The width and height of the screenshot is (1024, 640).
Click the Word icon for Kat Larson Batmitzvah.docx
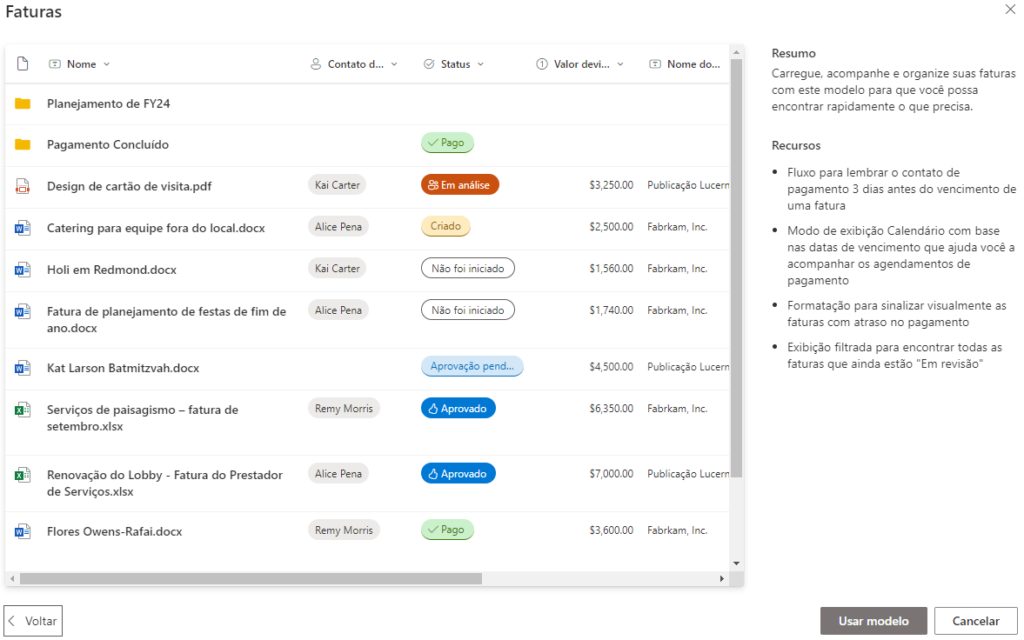tap(23, 367)
